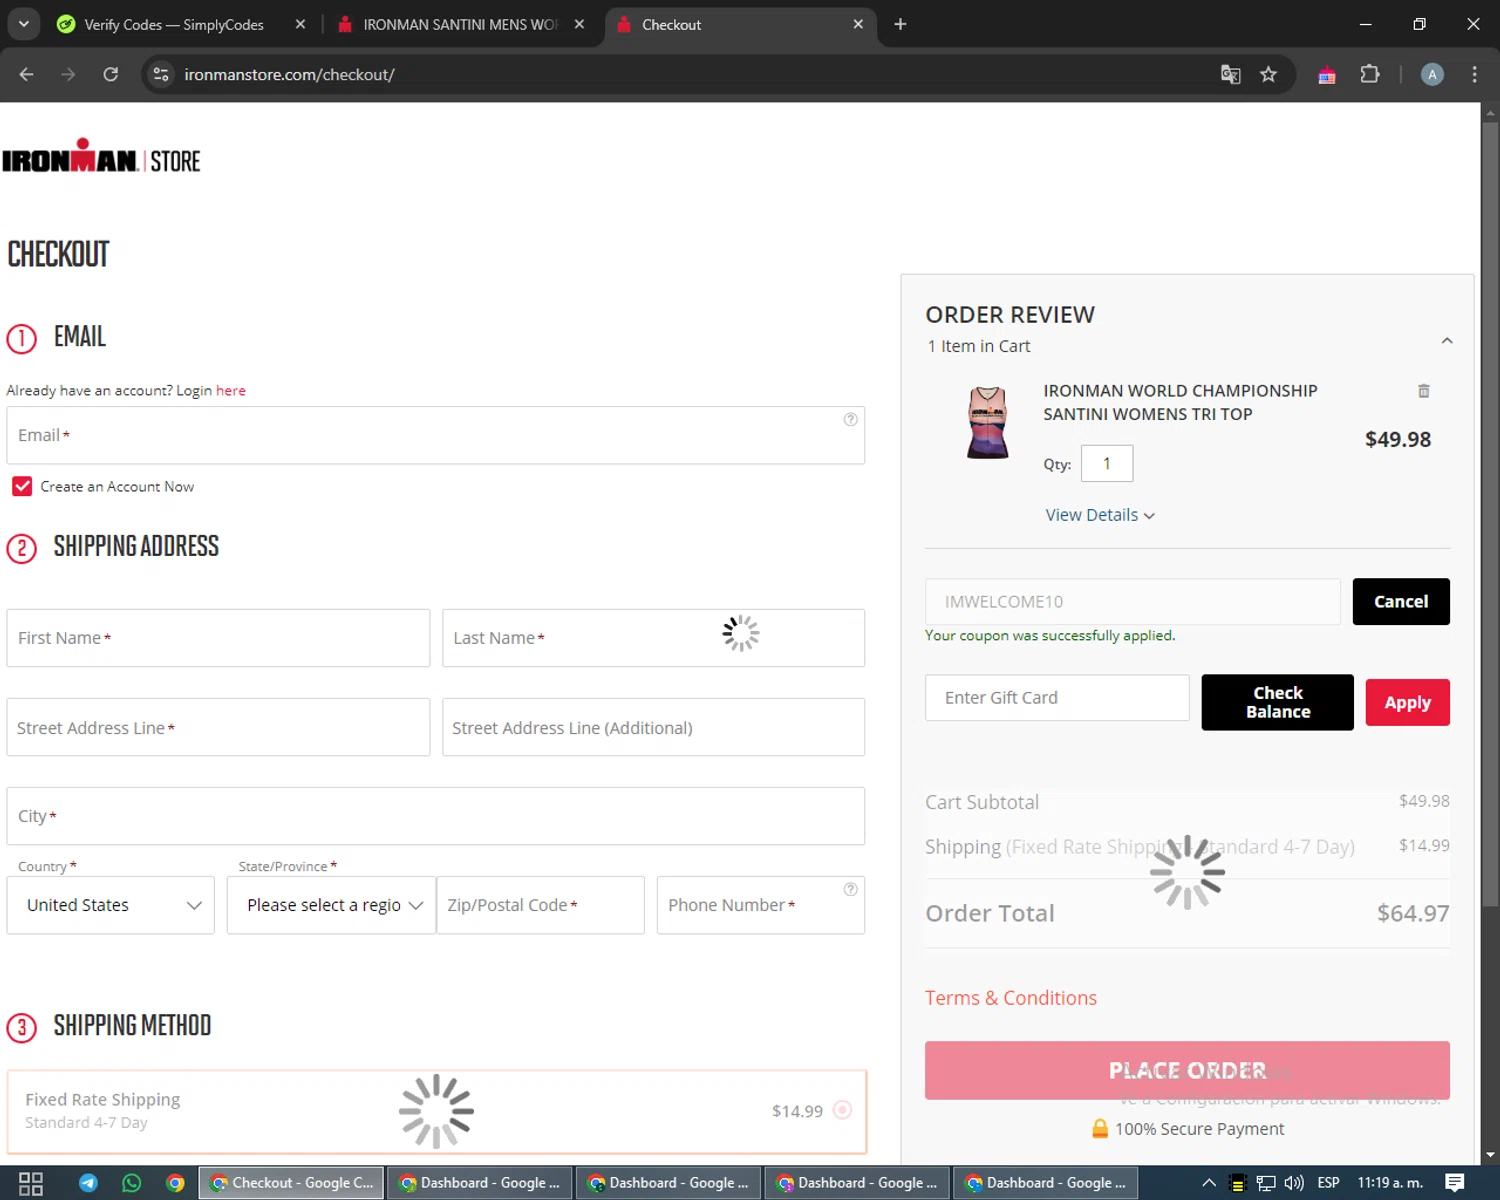Open the volume control in system tray
Viewport: 1500px width, 1200px height.
[1294, 1183]
